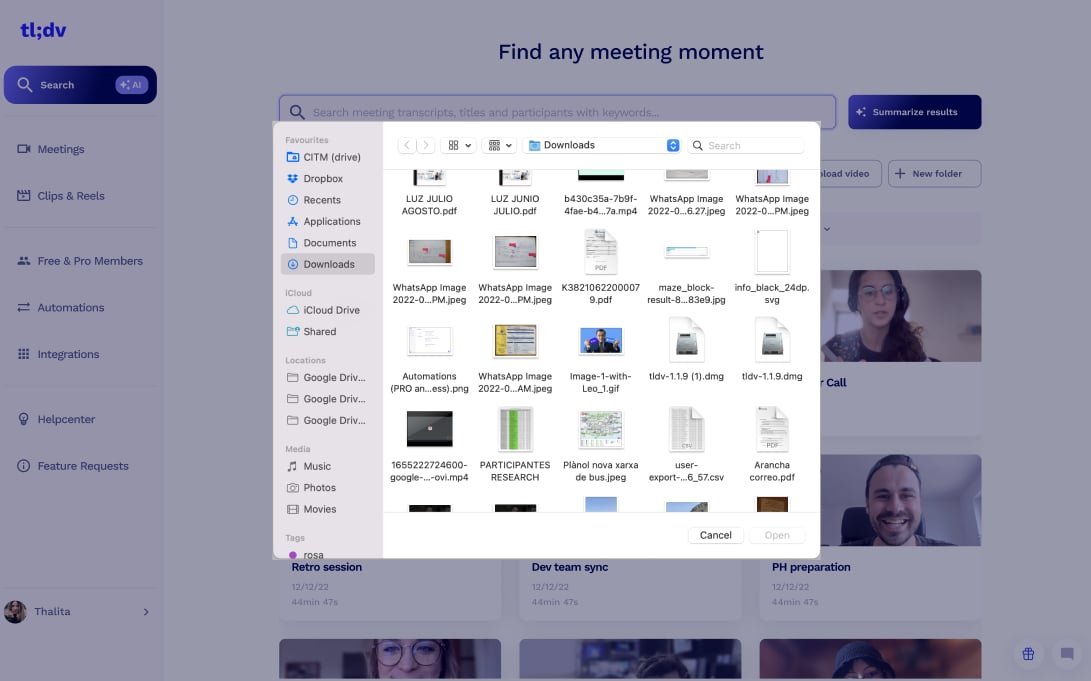
Task: Select the K38210622000079.pdf file
Action: (x=600, y=266)
